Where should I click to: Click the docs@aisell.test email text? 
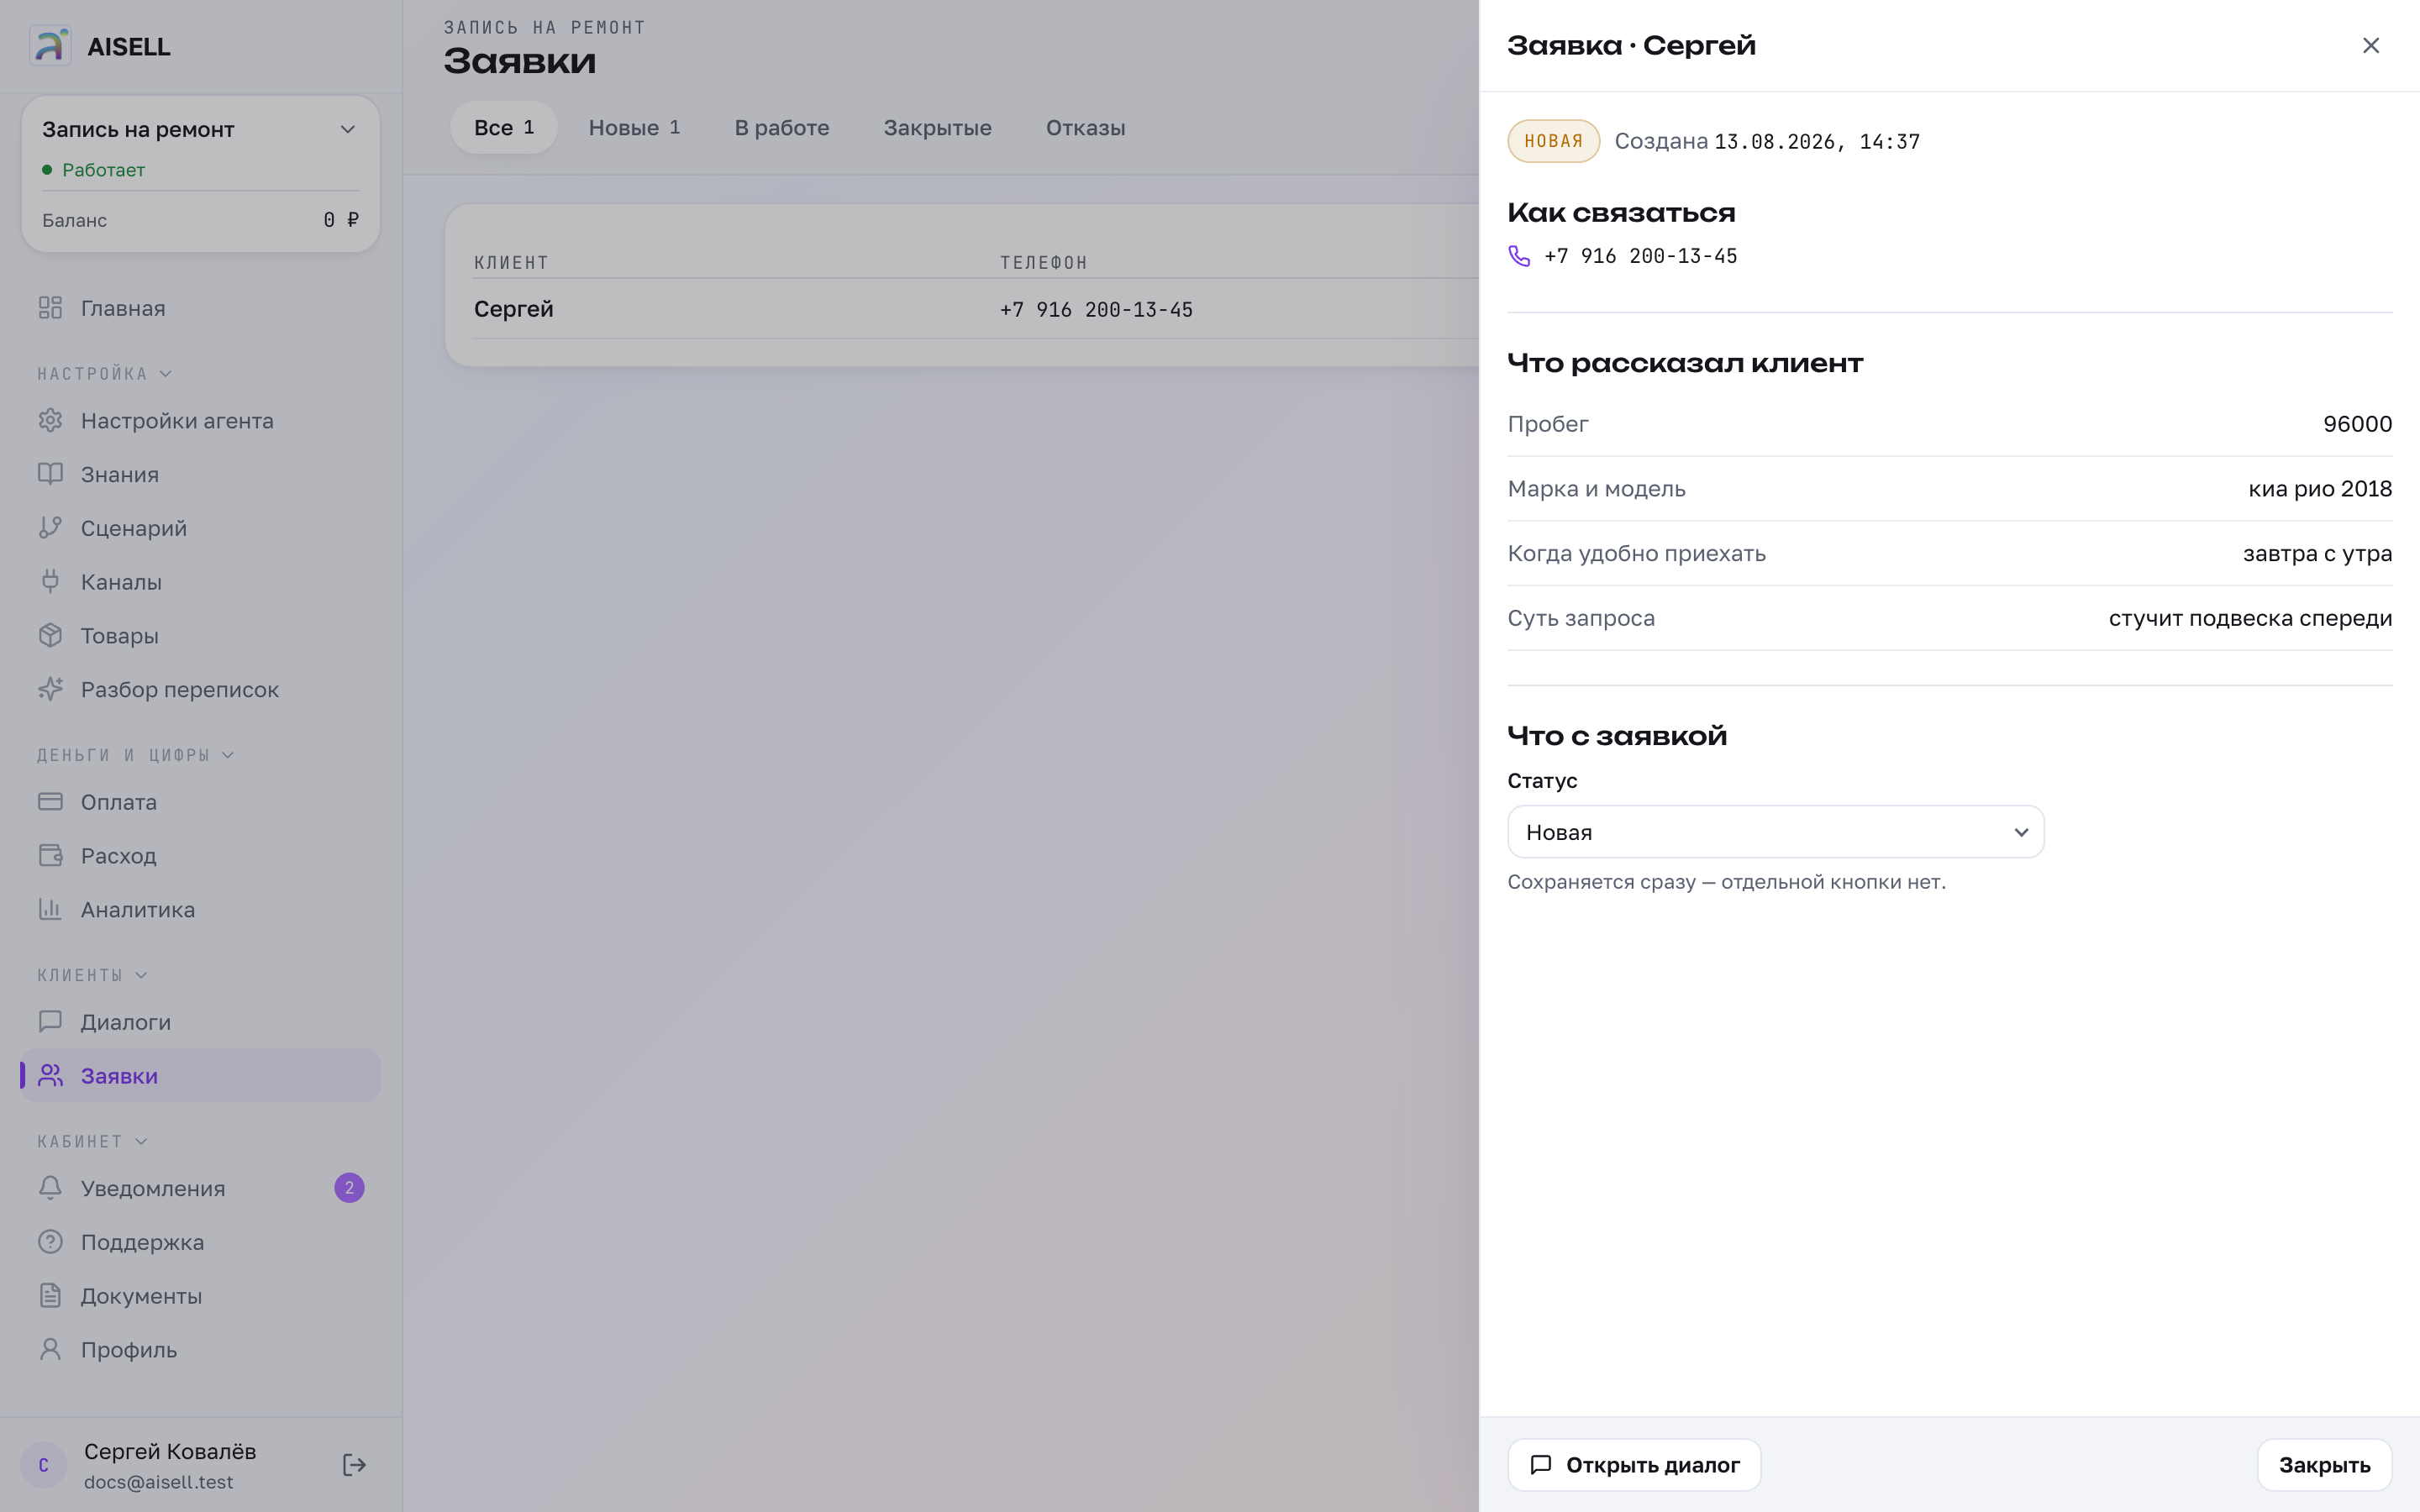[x=159, y=1482]
